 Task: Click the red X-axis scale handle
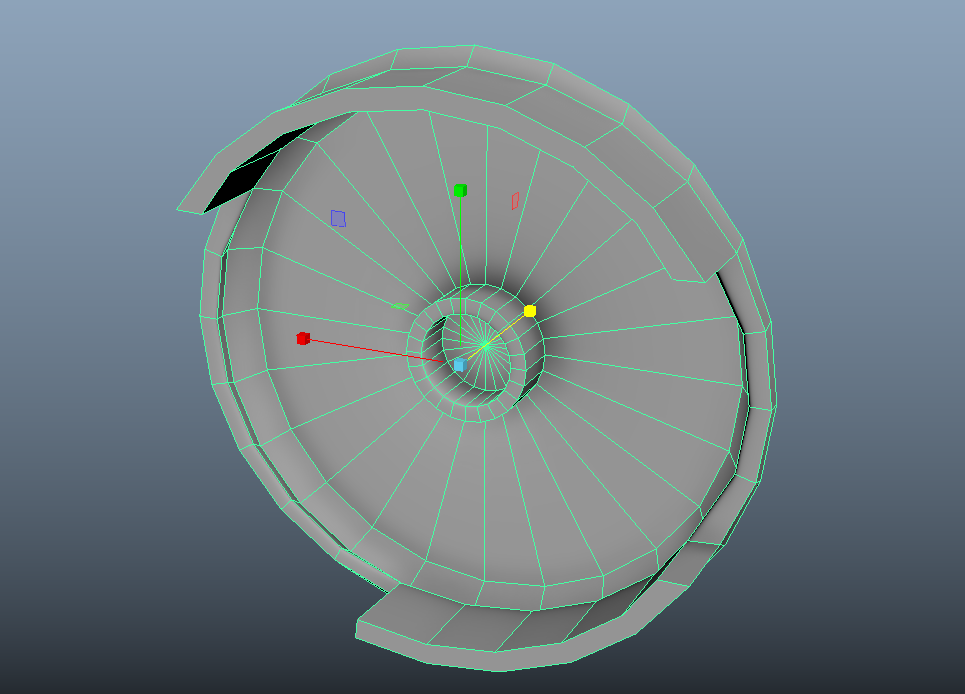pyautogui.click(x=303, y=338)
